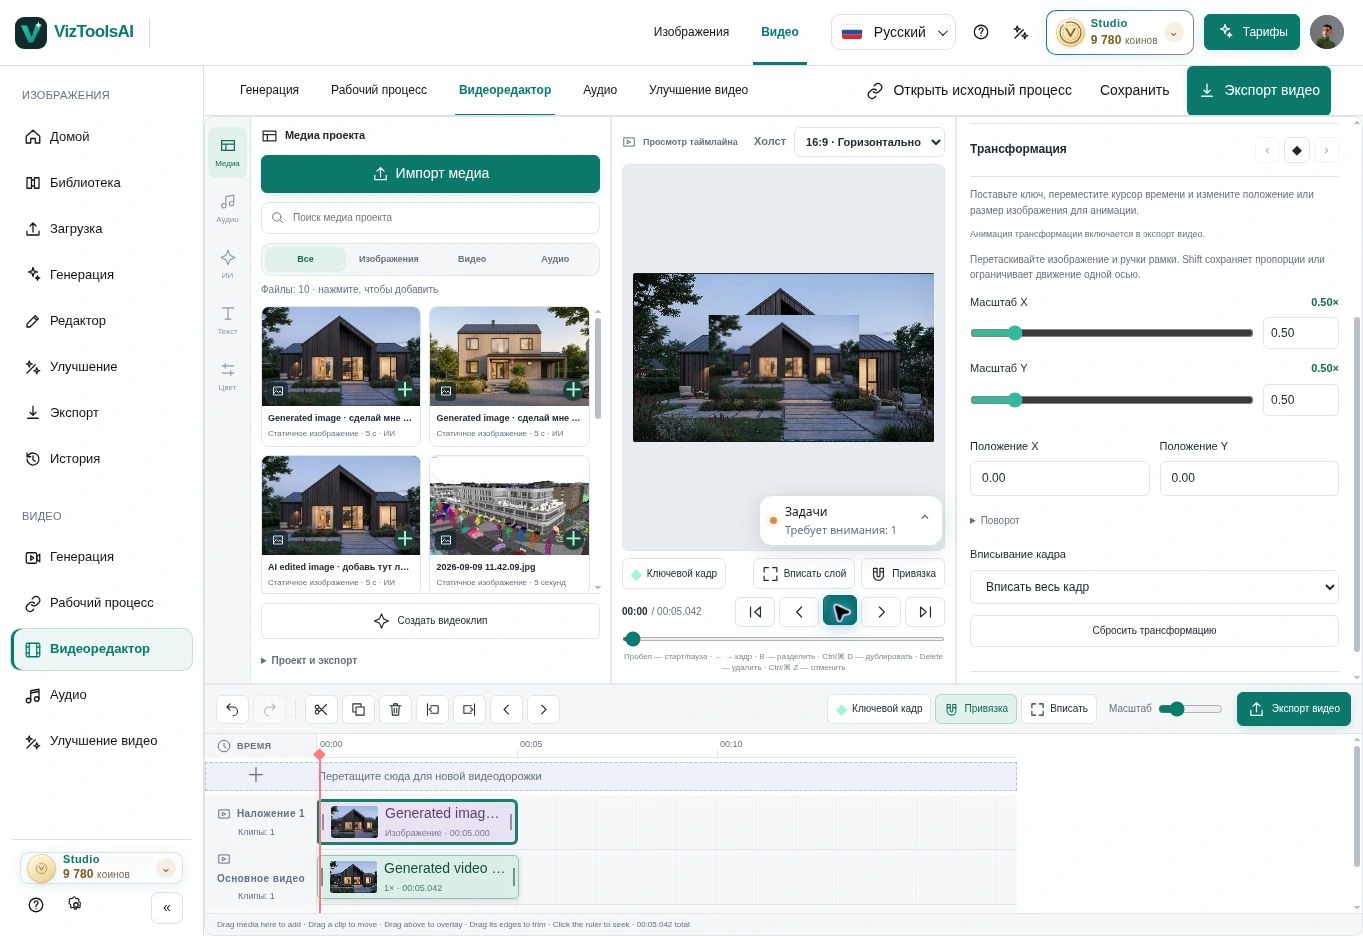
Task: Open the canvas 16:9 Горизонтально dropdown
Action: click(x=870, y=142)
